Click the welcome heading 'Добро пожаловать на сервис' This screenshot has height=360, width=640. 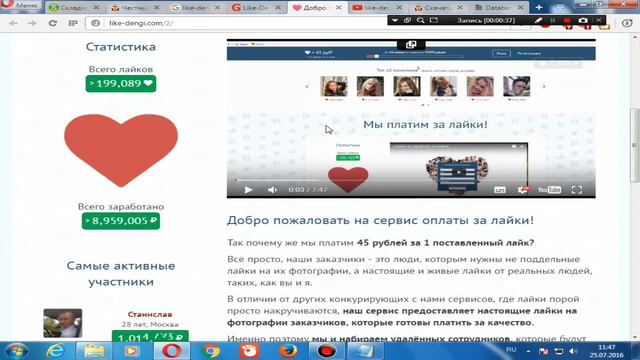[x=380, y=220]
